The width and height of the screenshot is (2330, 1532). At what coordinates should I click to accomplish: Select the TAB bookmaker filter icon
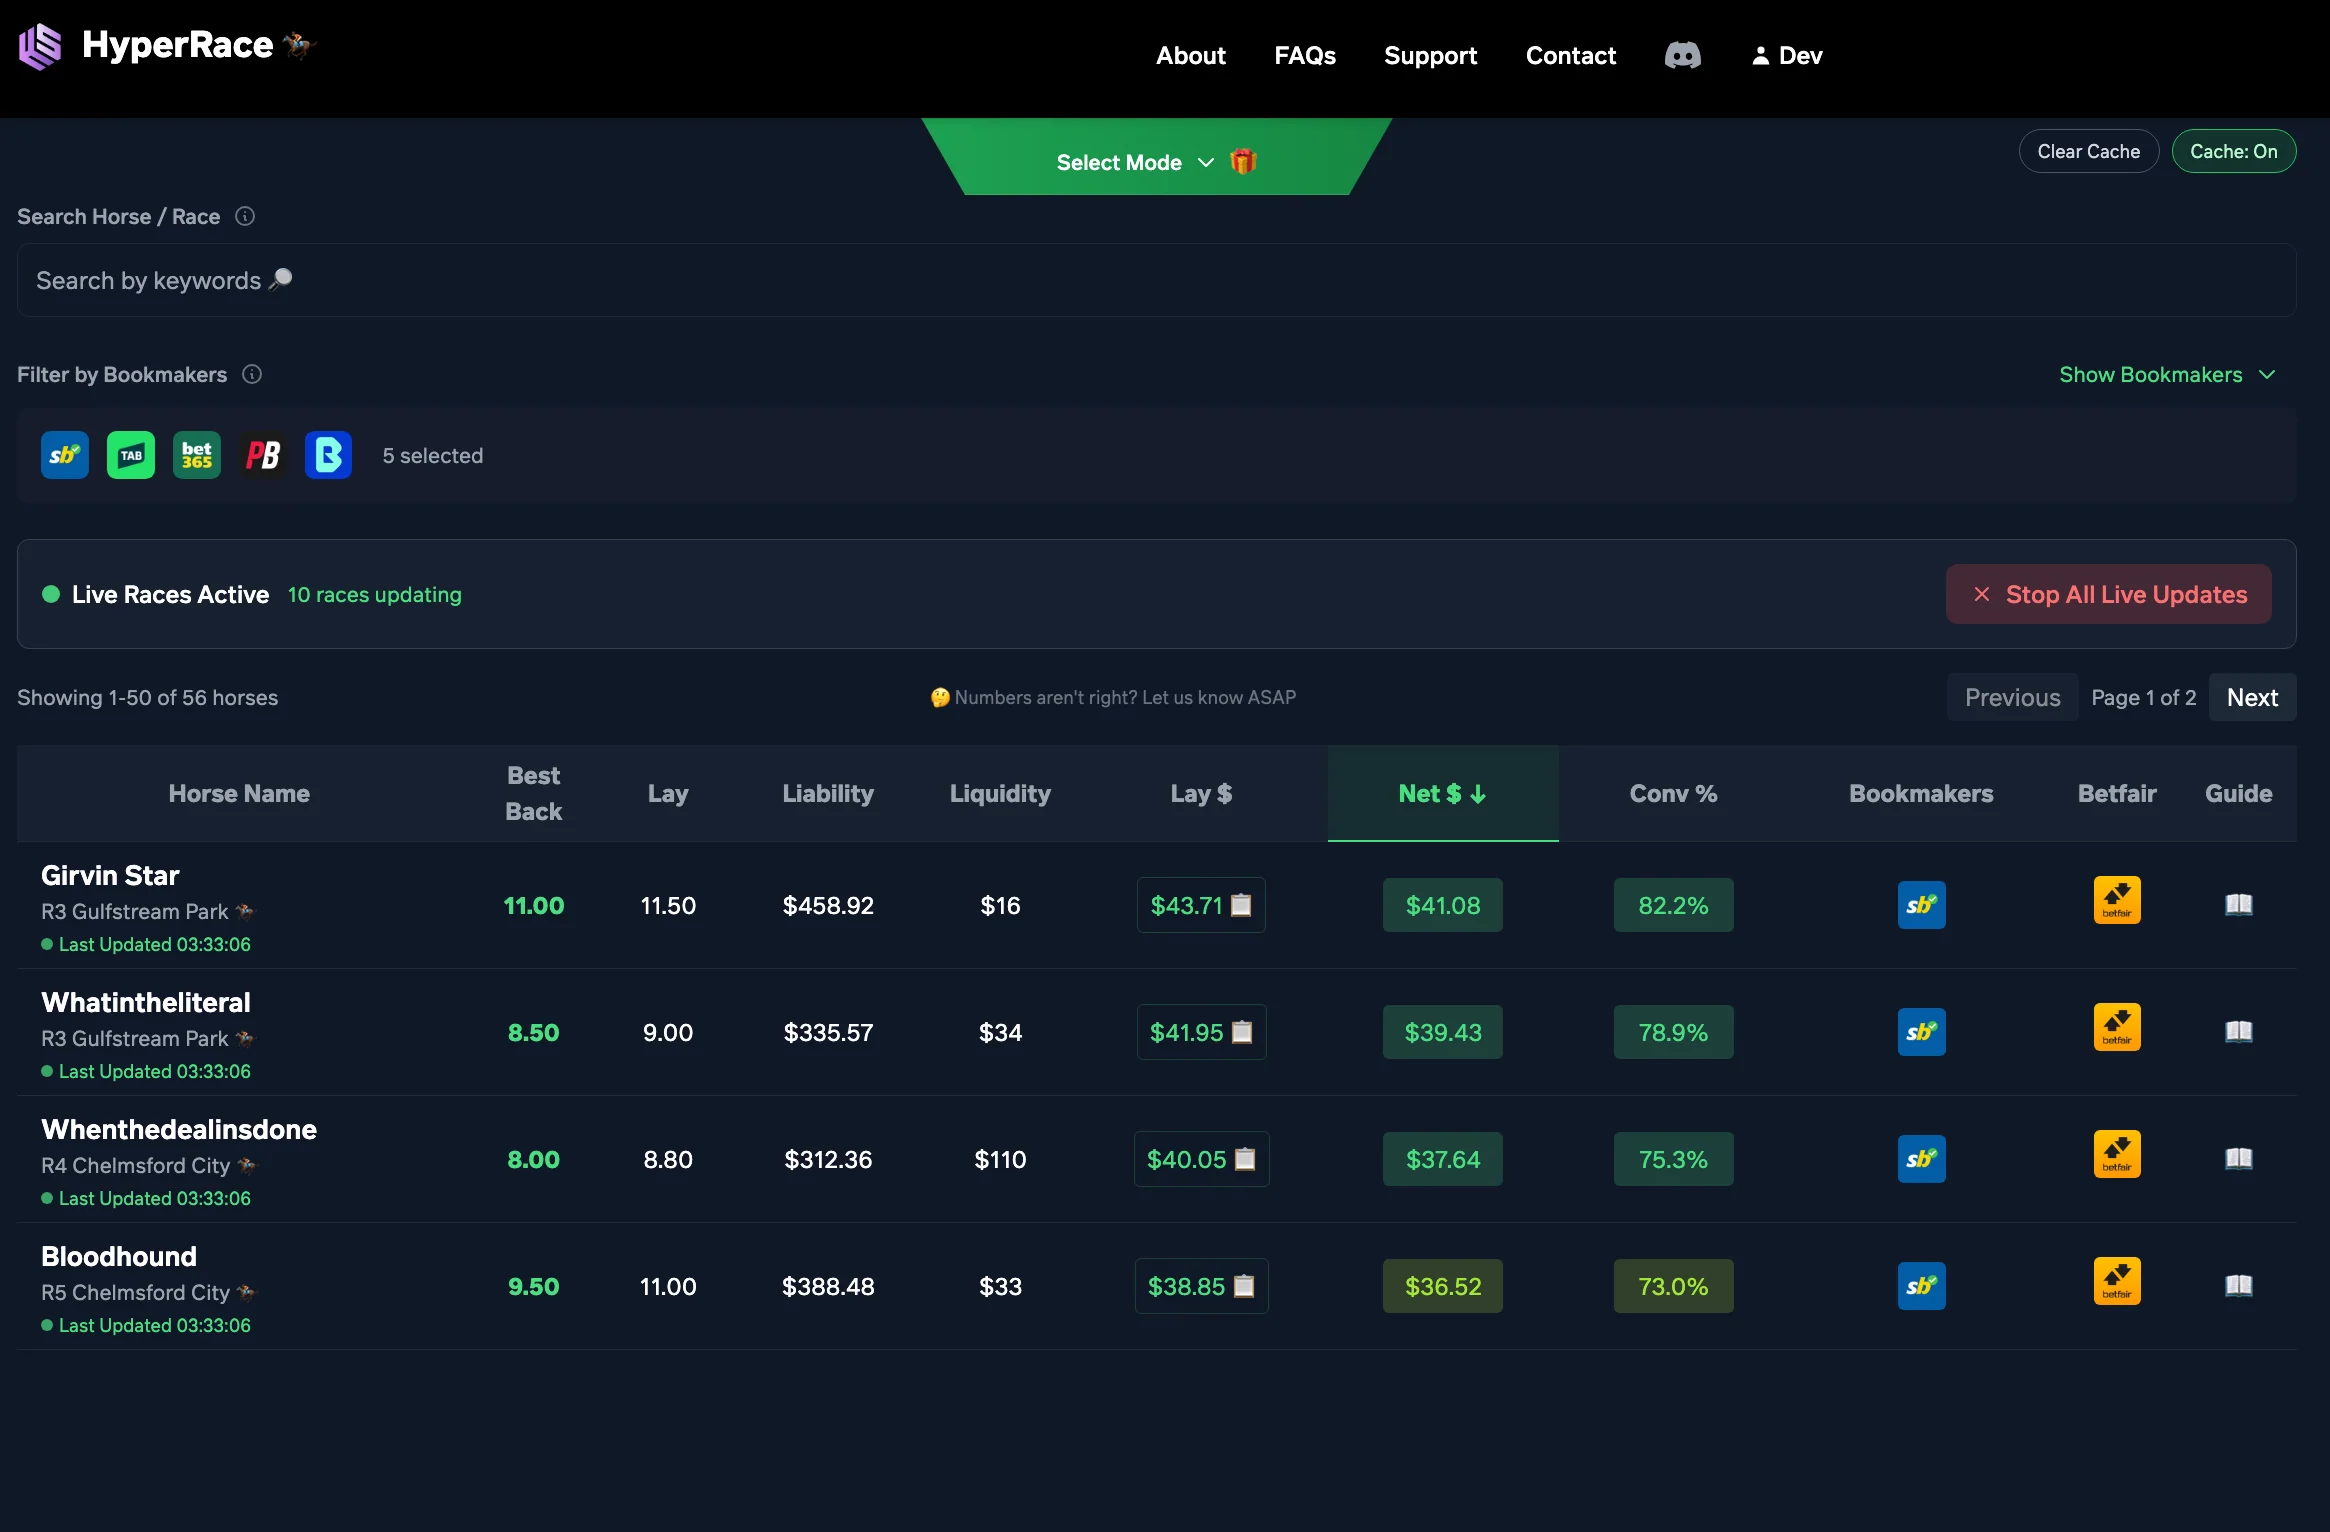[x=130, y=455]
